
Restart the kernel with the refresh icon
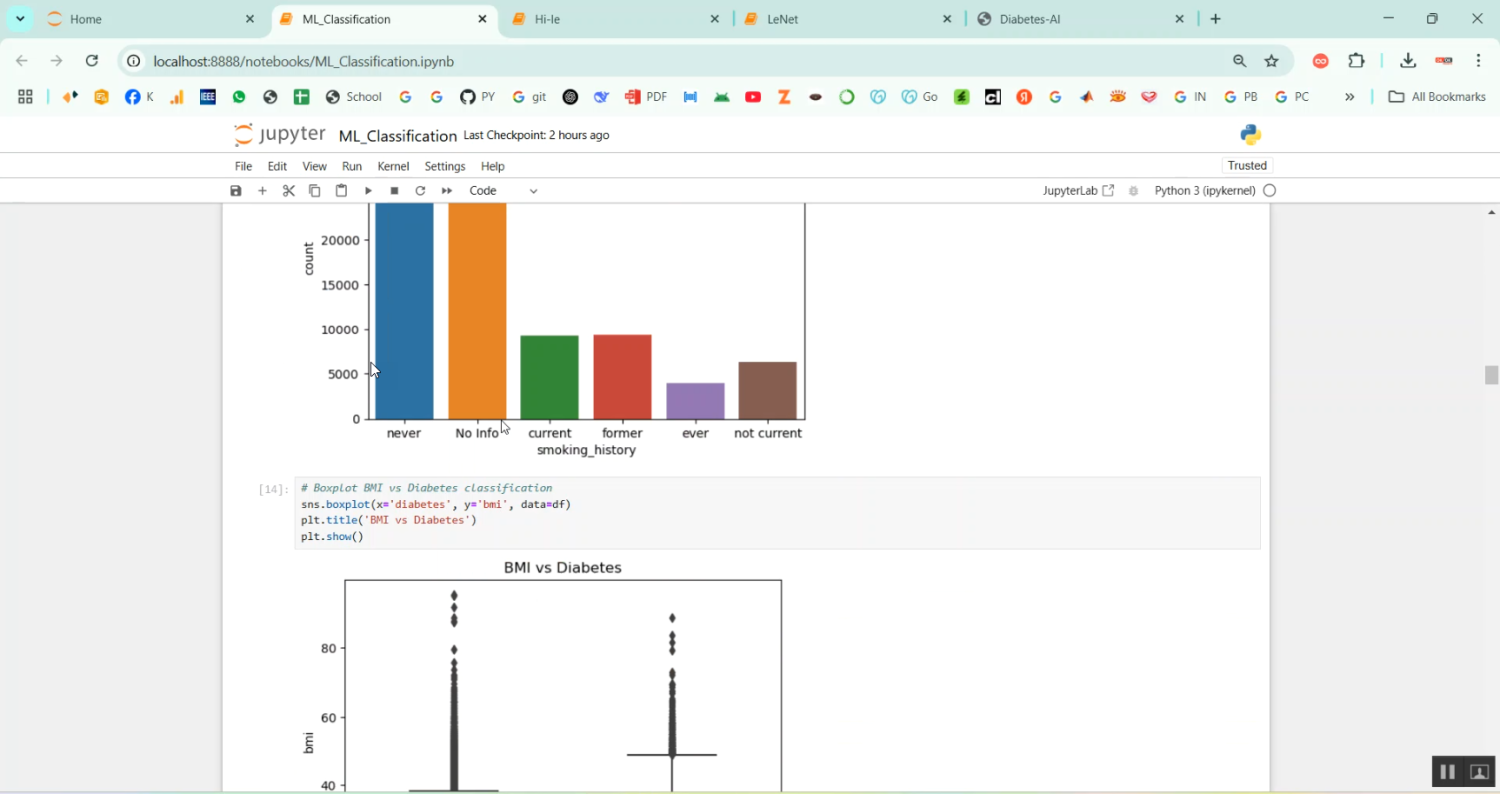point(420,190)
